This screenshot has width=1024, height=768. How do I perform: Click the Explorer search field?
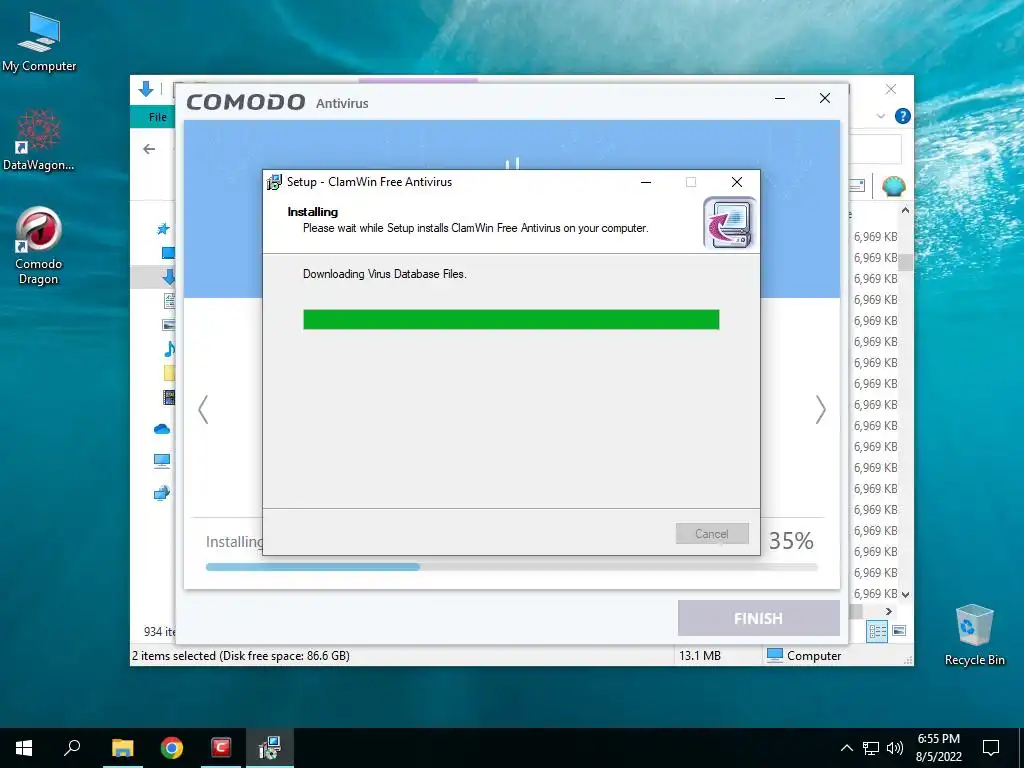tap(875, 150)
